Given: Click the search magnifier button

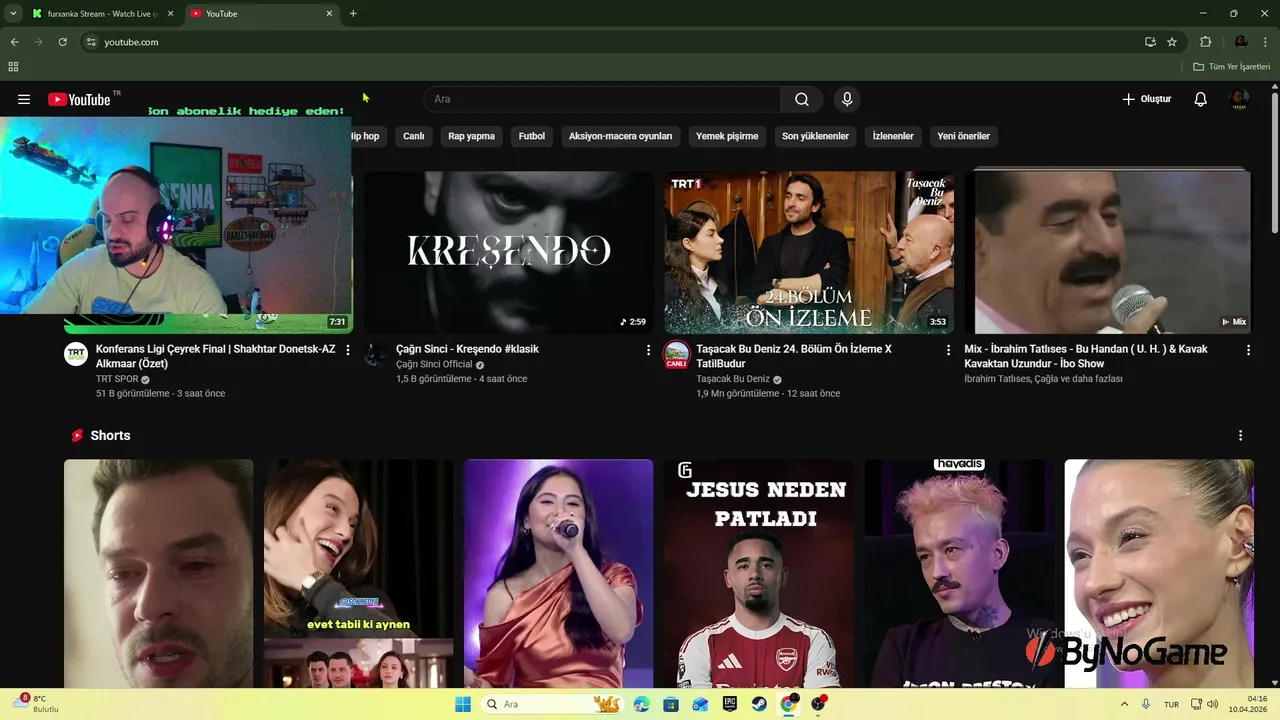Looking at the screenshot, I should (x=802, y=99).
